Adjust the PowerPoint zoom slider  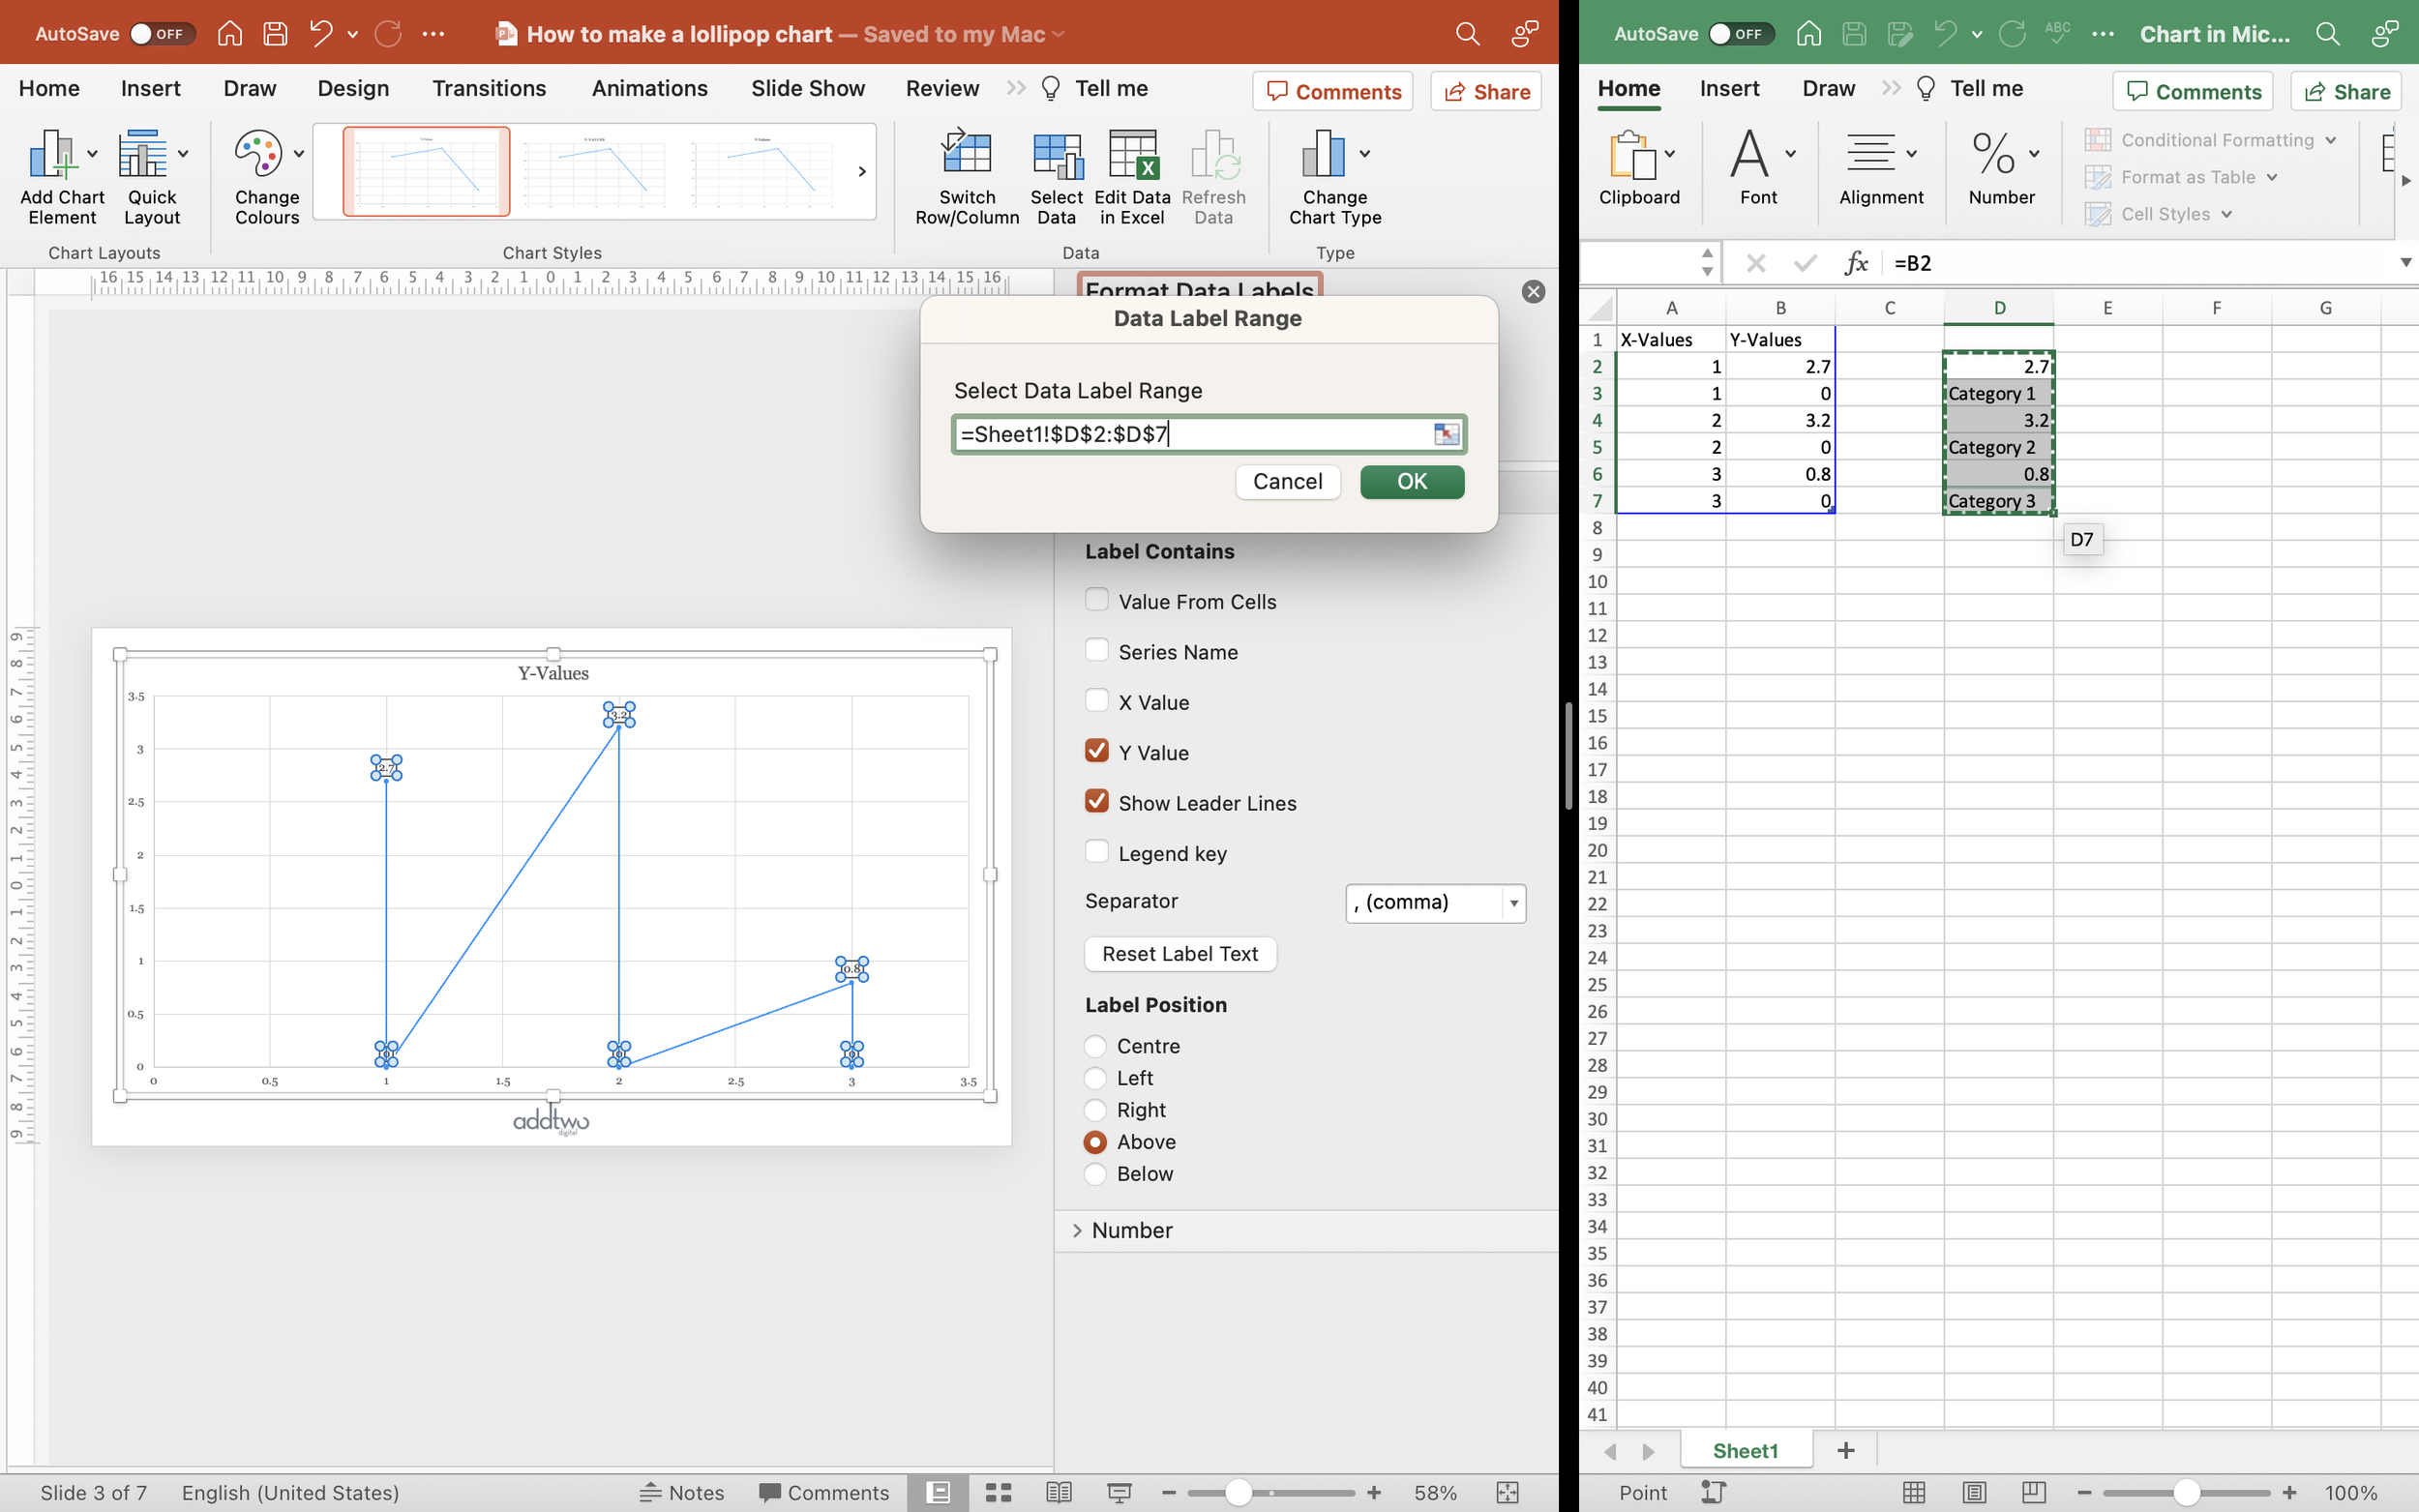1238,1492
